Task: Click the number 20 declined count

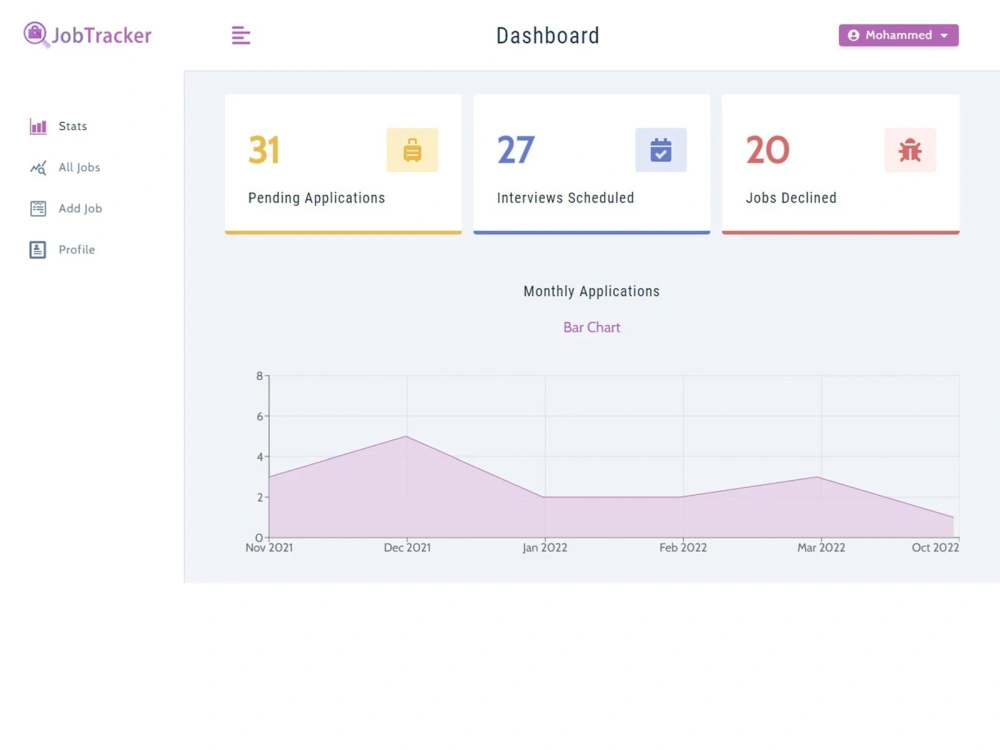Action: coord(768,151)
